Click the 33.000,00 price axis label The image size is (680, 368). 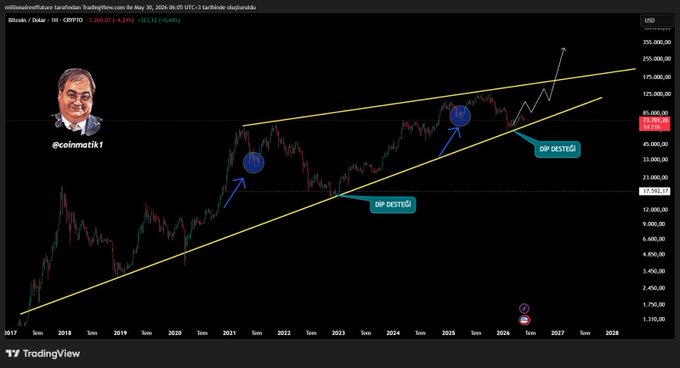point(656,160)
